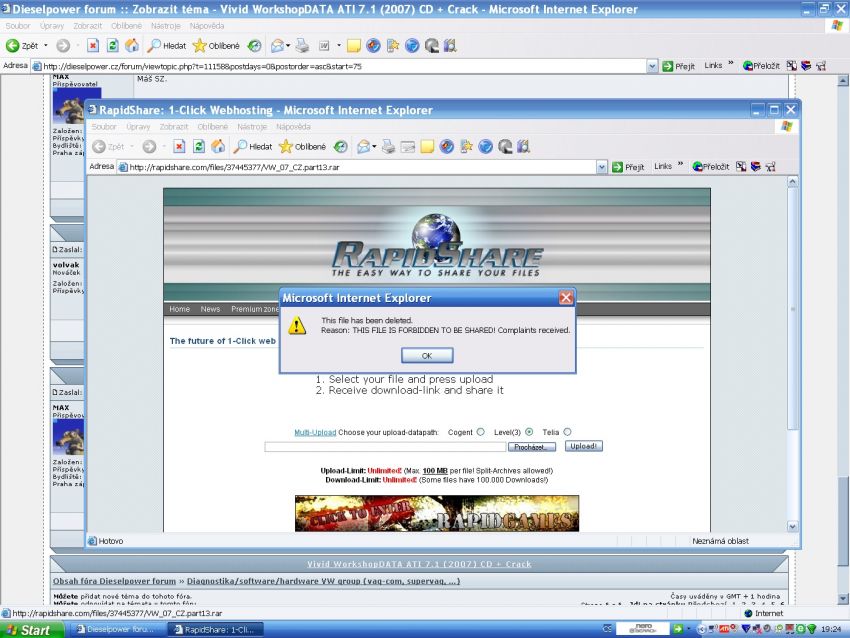
Task: Select Level(3) upload-datapath radio button
Action: pyautogui.click(x=529, y=432)
